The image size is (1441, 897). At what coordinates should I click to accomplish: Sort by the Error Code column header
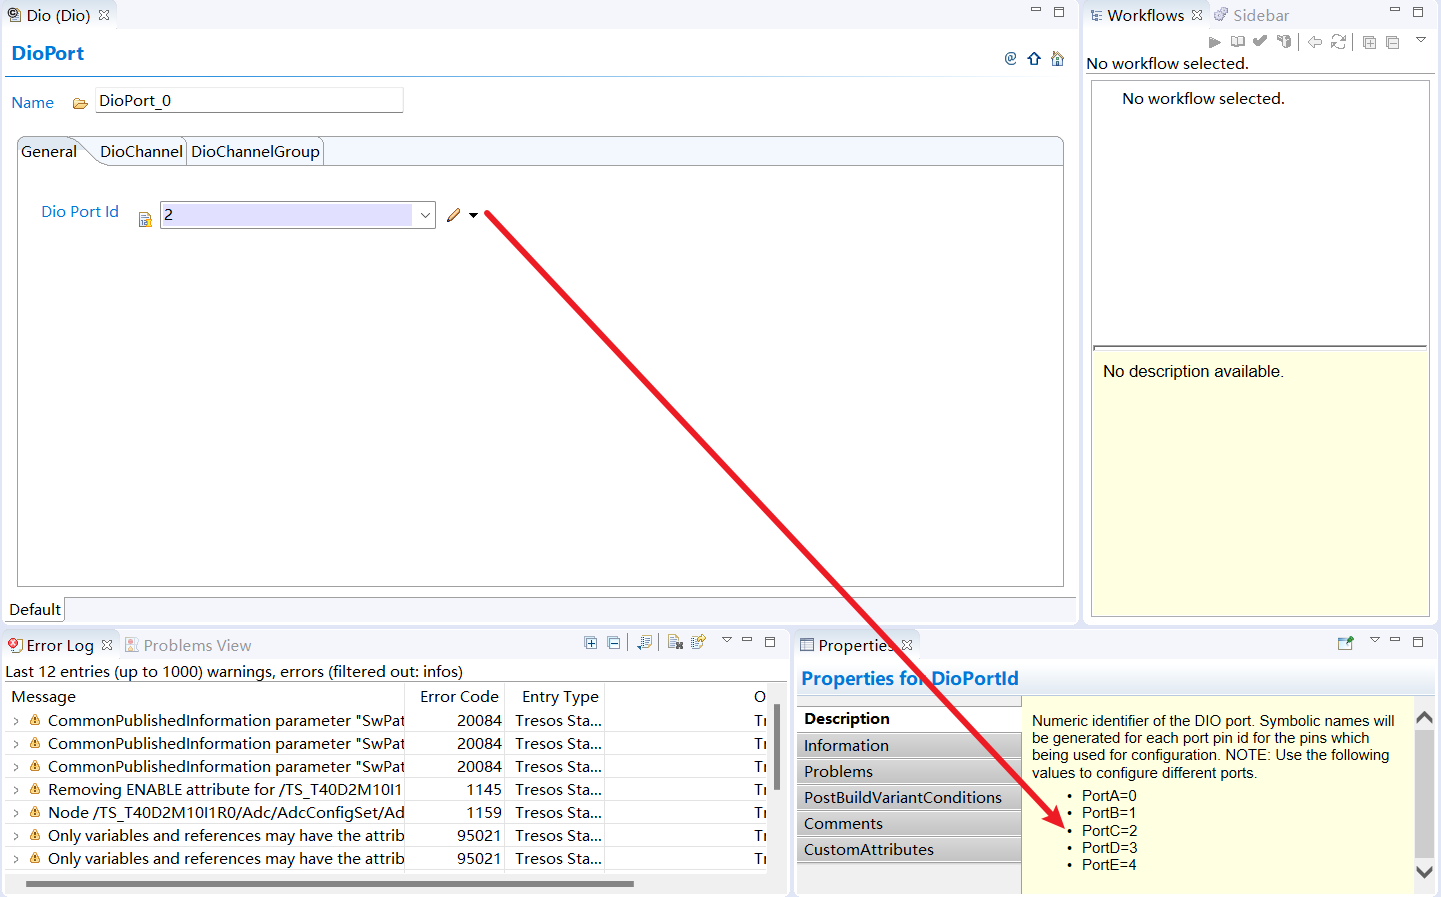pyautogui.click(x=455, y=696)
